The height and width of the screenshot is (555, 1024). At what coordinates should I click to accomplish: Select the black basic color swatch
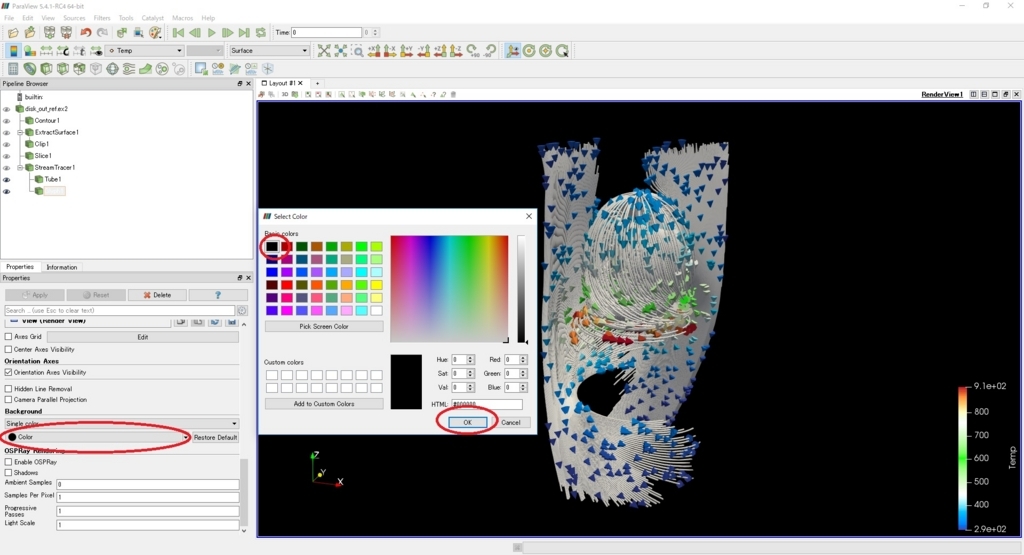(272, 246)
